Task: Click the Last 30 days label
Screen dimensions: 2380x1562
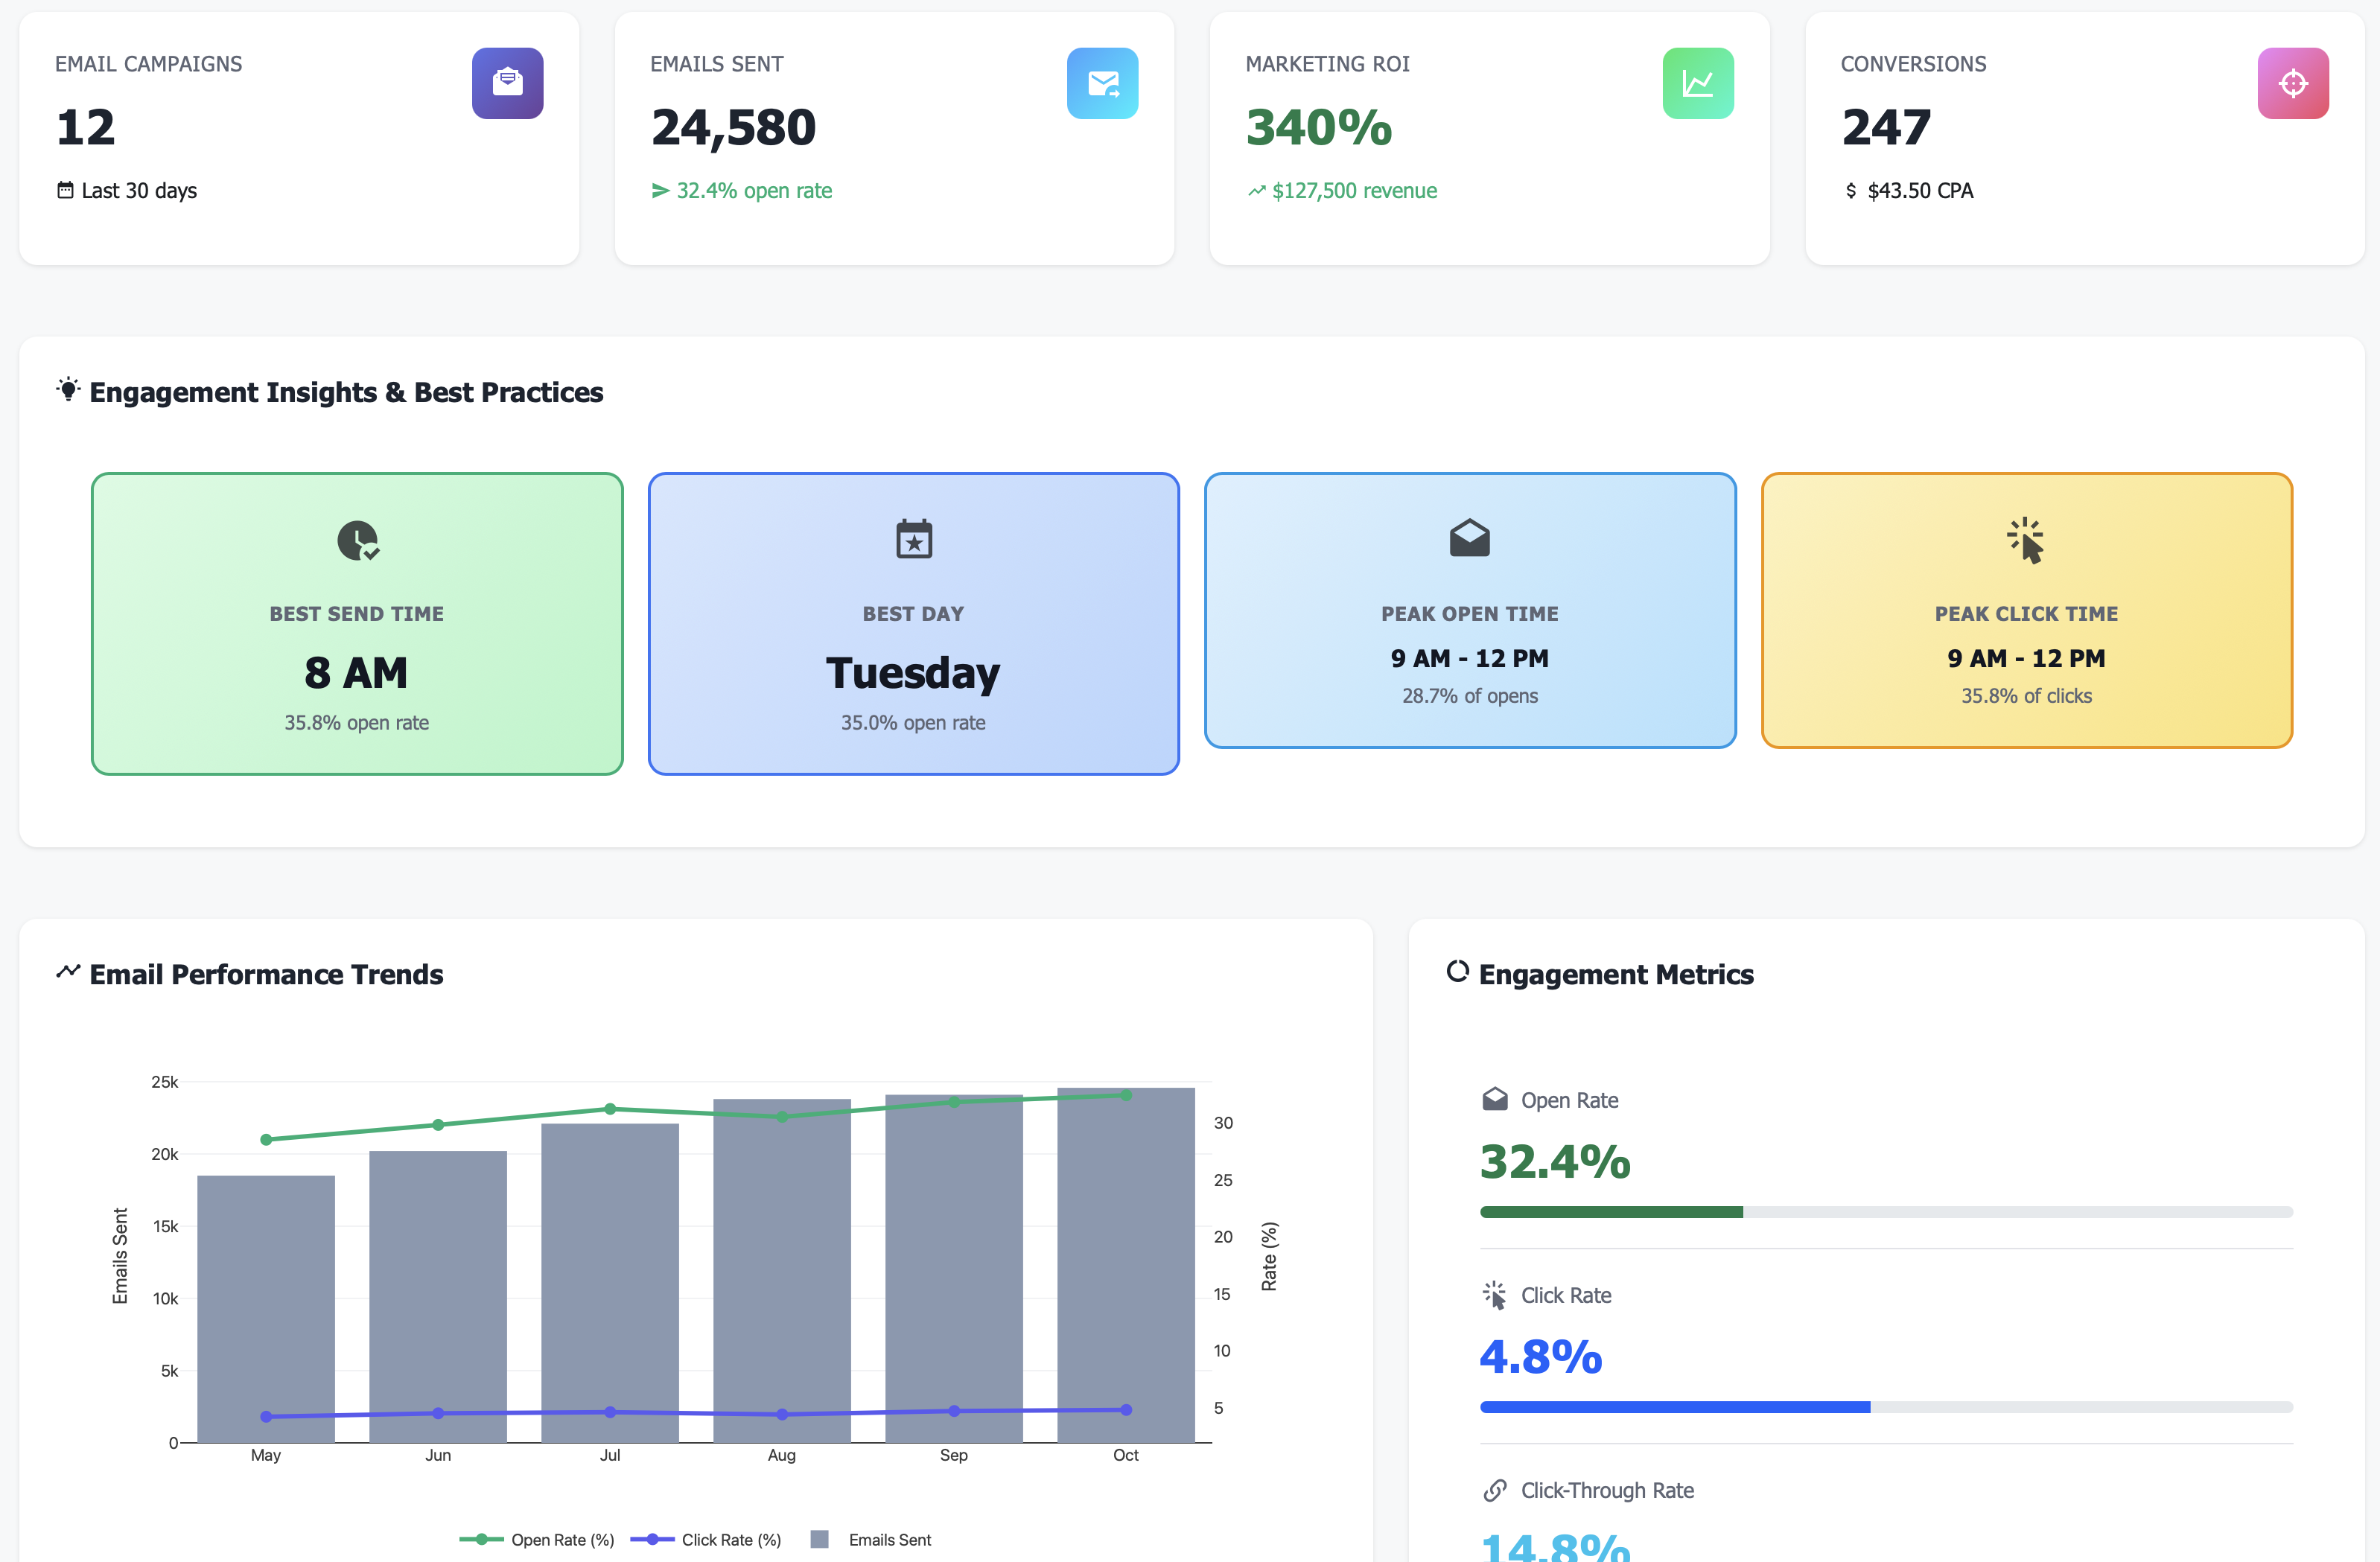Action: 126,190
